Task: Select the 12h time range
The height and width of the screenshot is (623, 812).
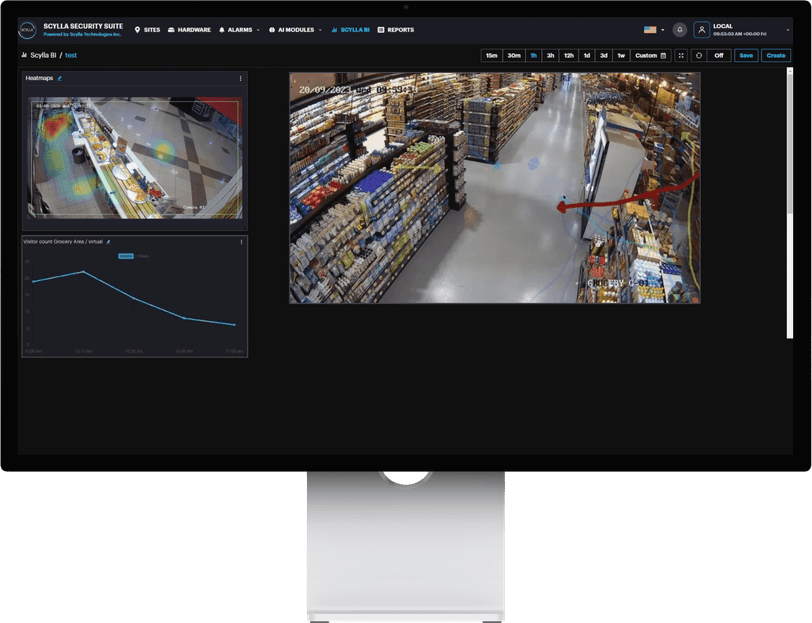Action: coord(569,55)
